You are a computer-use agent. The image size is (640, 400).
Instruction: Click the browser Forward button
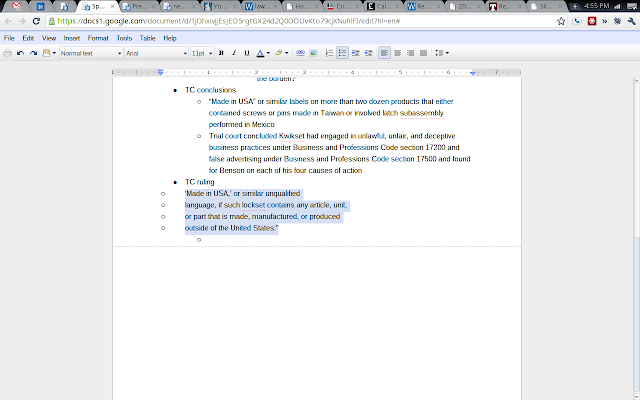(22, 21)
